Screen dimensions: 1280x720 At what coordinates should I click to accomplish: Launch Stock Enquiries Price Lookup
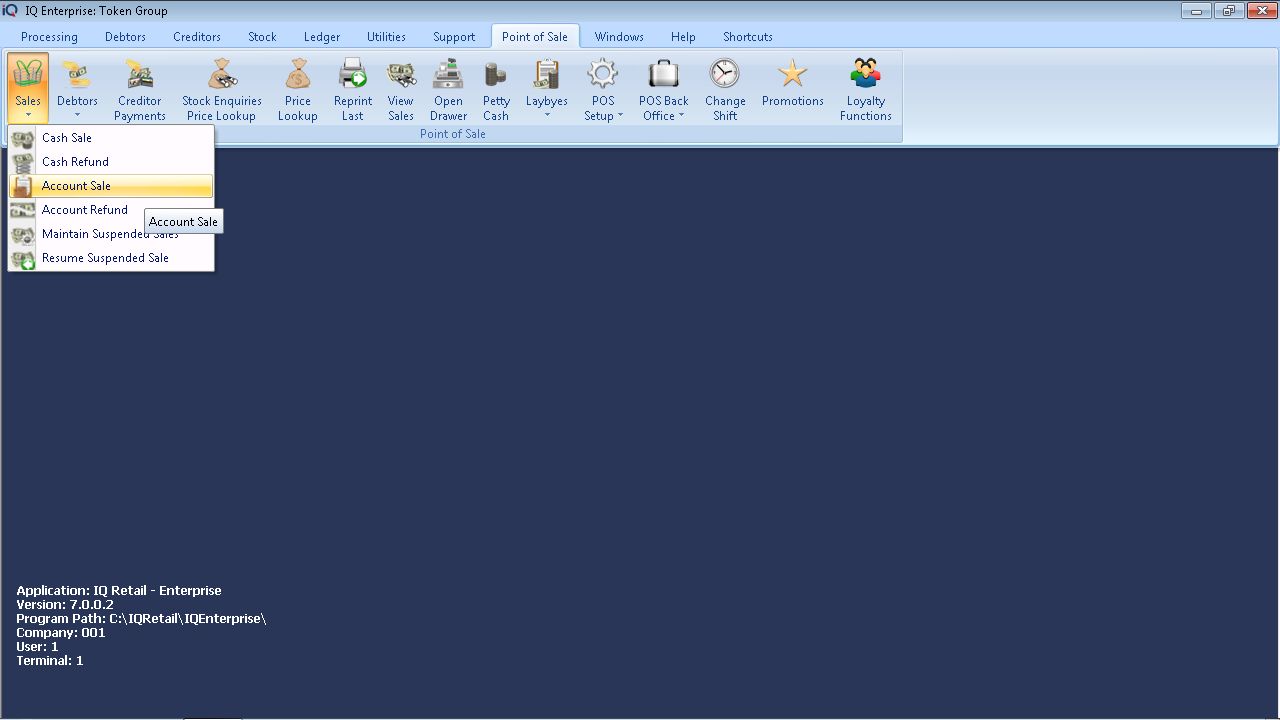[x=222, y=73]
